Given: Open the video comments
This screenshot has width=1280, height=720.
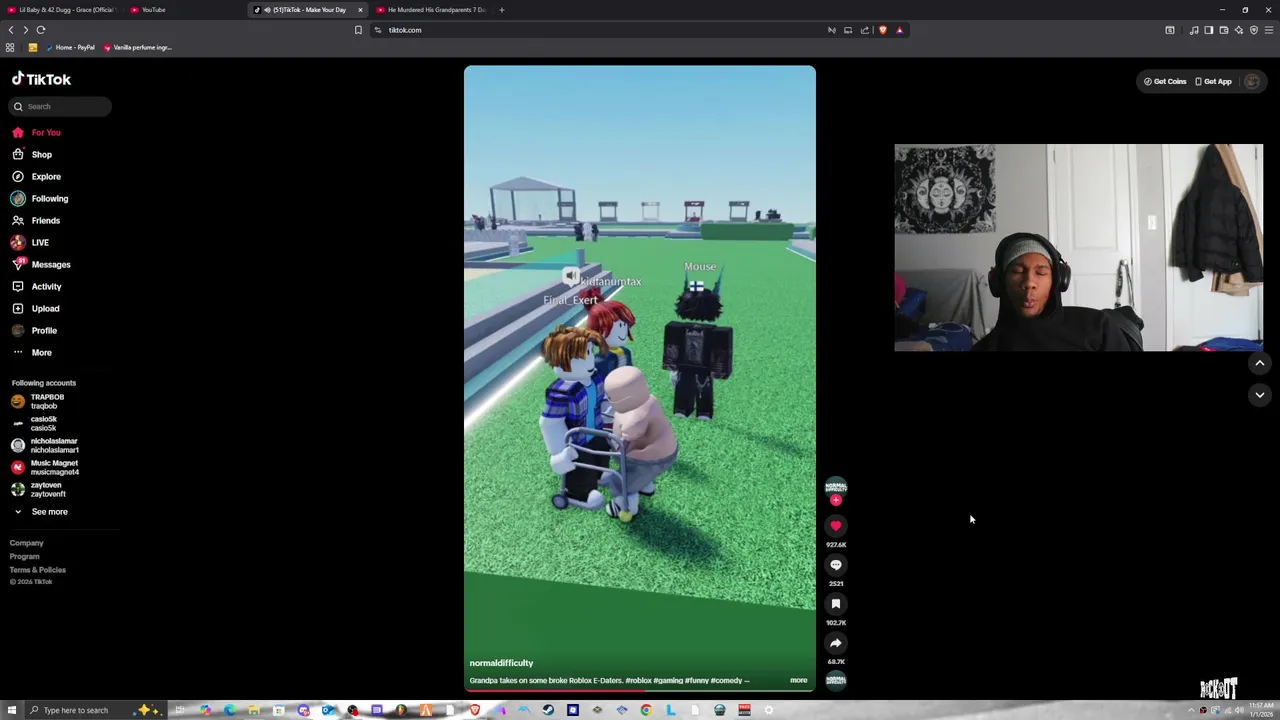Looking at the screenshot, I should [836, 564].
